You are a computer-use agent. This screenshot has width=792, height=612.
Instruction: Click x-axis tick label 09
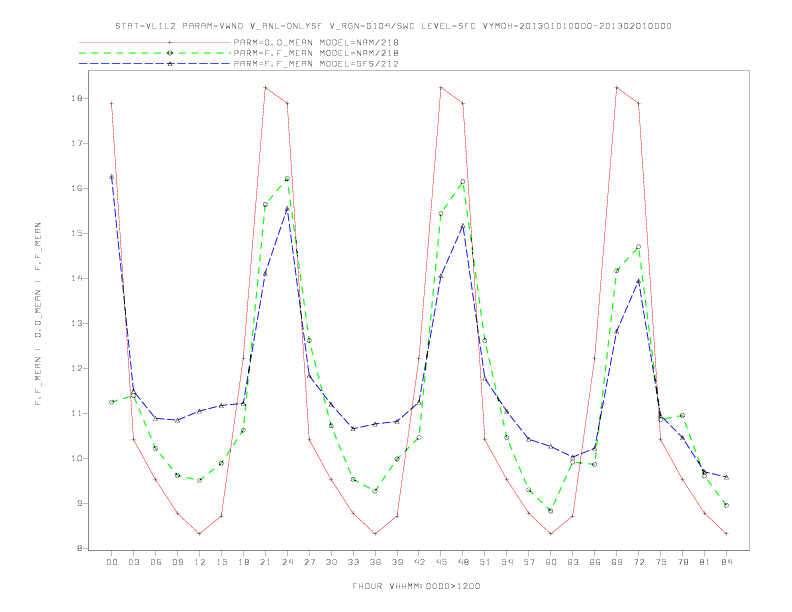click(177, 562)
